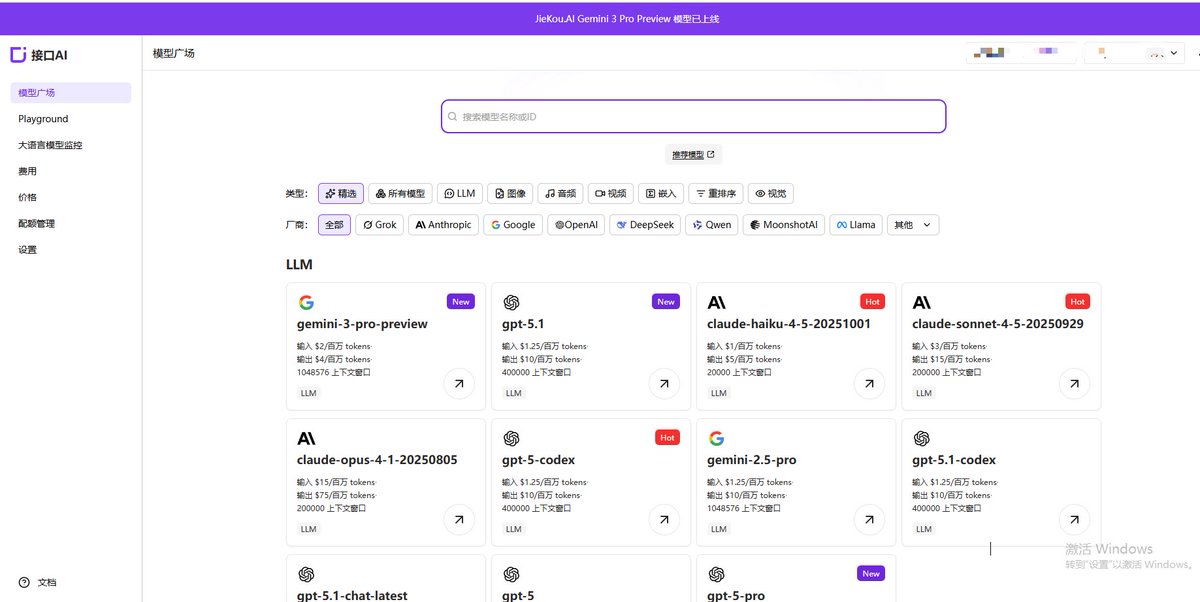This screenshot has height=602, width=1200.
Task: Open the arrow button on claude-opus-4-1-20250805 card
Action: tap(459, 519)
